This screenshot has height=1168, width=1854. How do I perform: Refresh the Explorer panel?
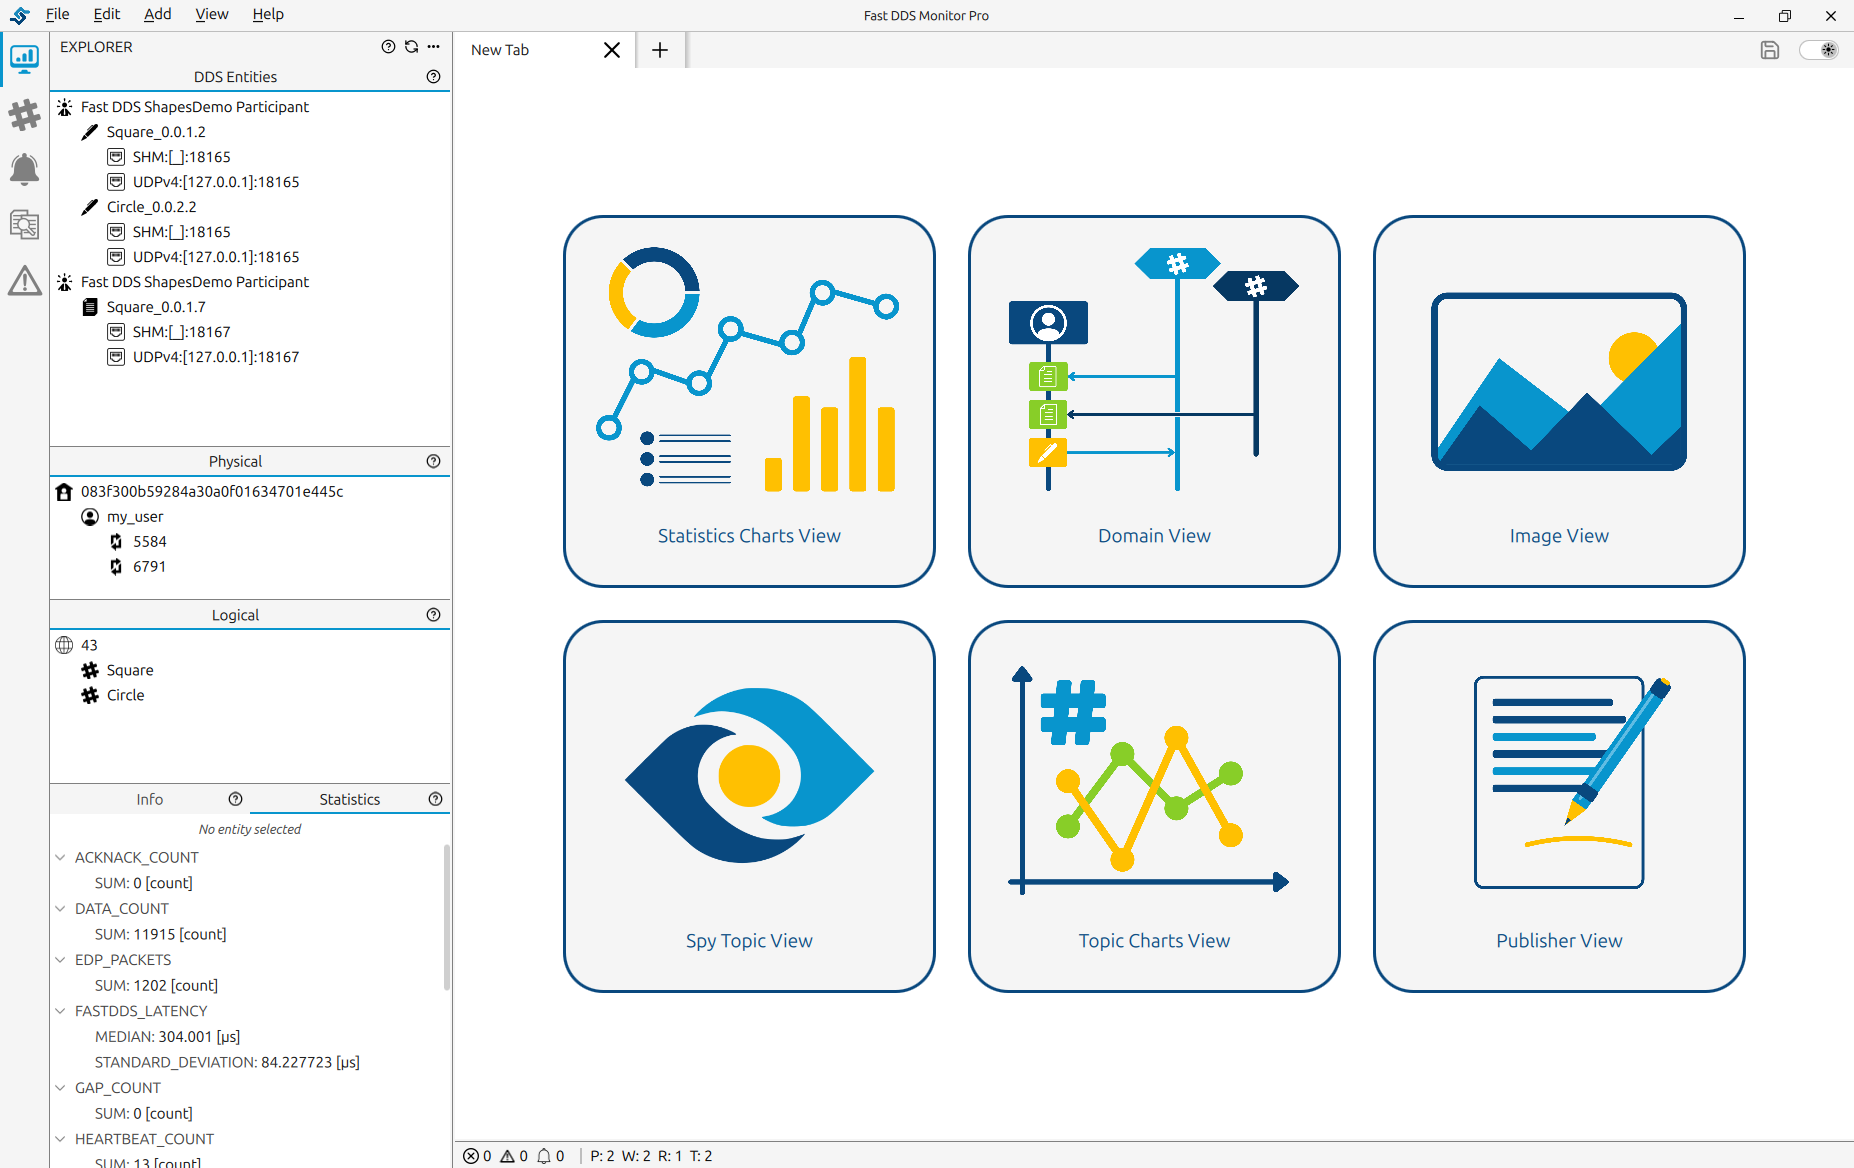coord(411,47)
